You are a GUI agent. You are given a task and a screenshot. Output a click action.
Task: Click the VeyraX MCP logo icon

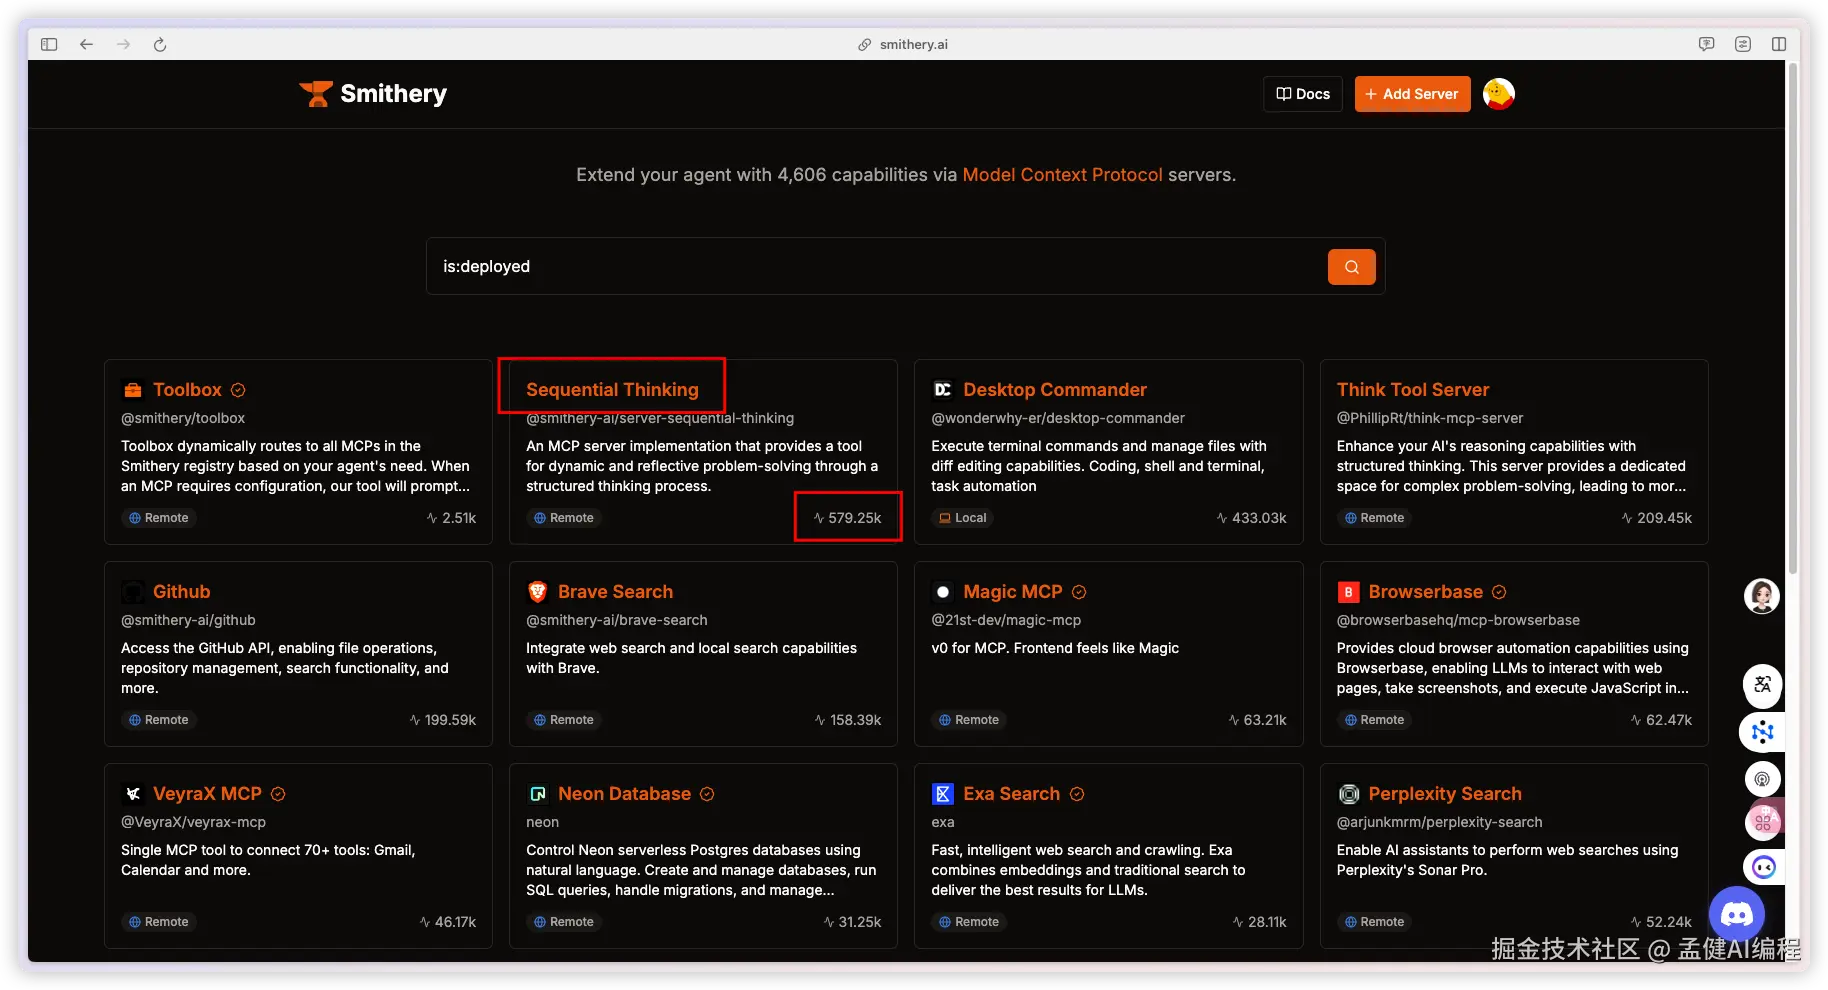point(133,794)
